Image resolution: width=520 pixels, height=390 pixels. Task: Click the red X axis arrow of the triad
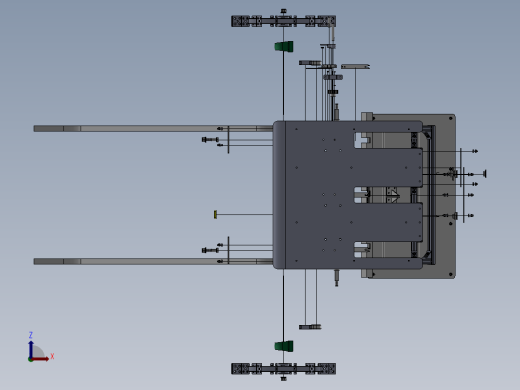coord(41,359)
